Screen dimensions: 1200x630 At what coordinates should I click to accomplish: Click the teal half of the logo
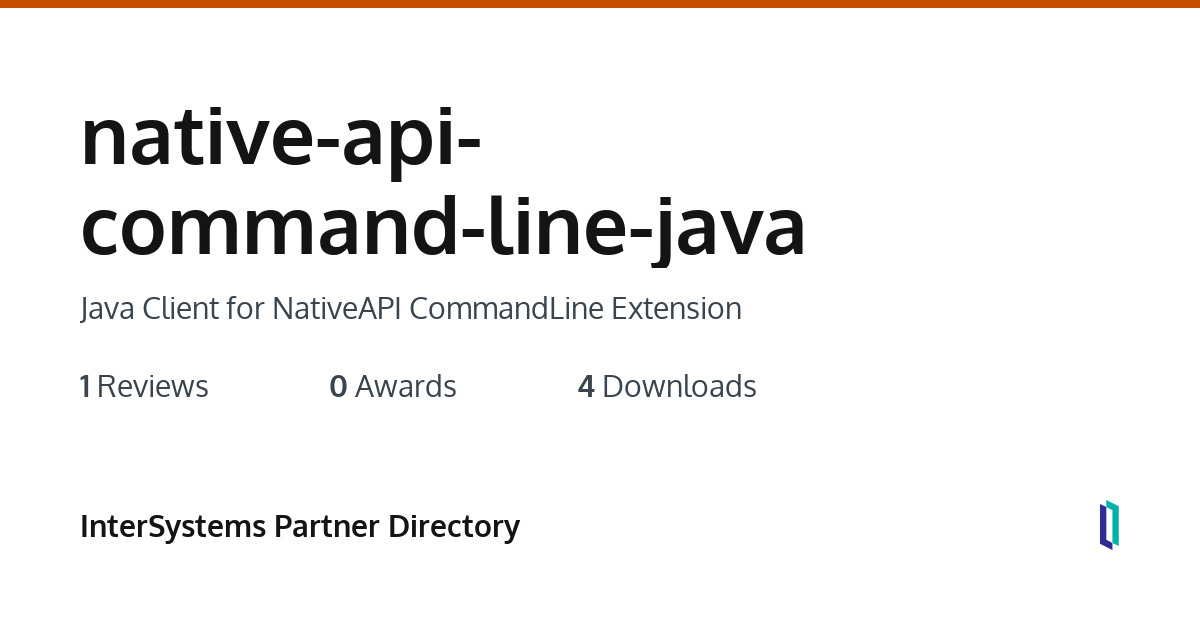[x=1113, y=522]
